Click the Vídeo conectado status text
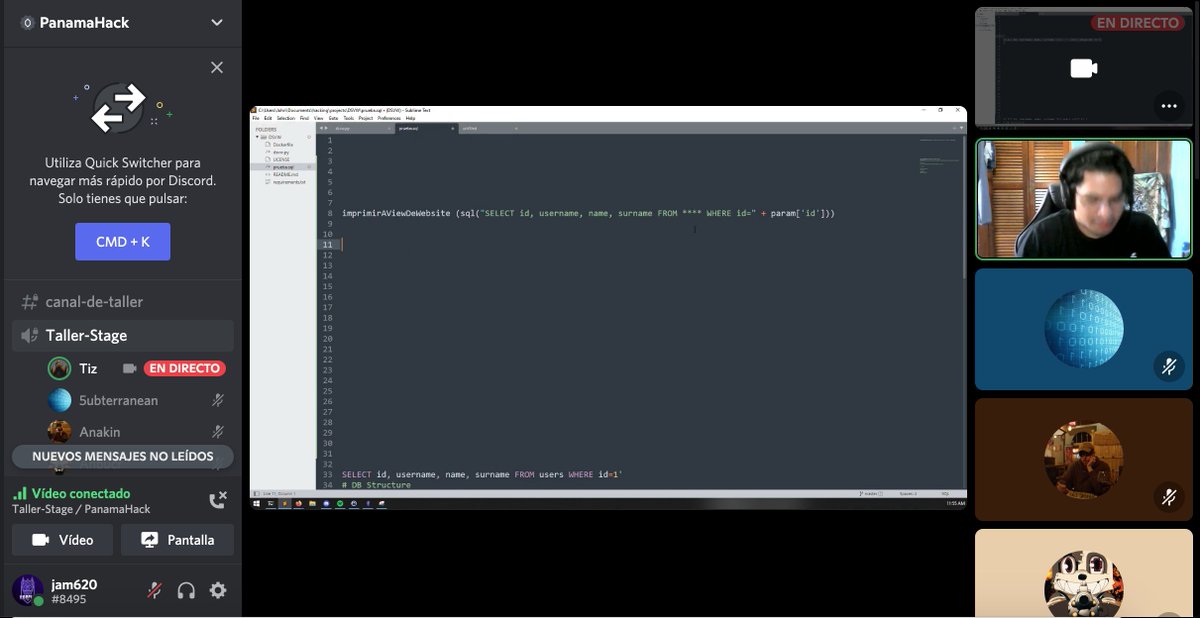Image resolution: width=1200 pixels, height=618 pixels. (81, 493)
